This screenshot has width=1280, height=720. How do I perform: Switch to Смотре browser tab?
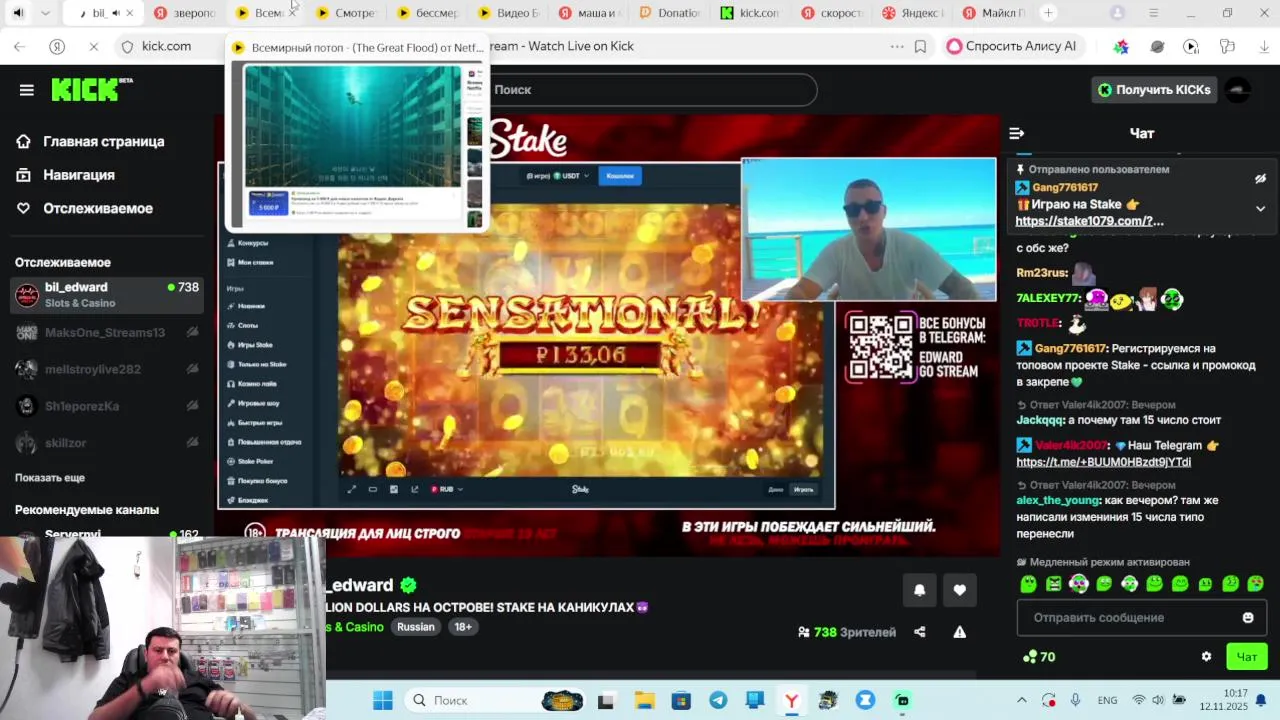(346, 13)
